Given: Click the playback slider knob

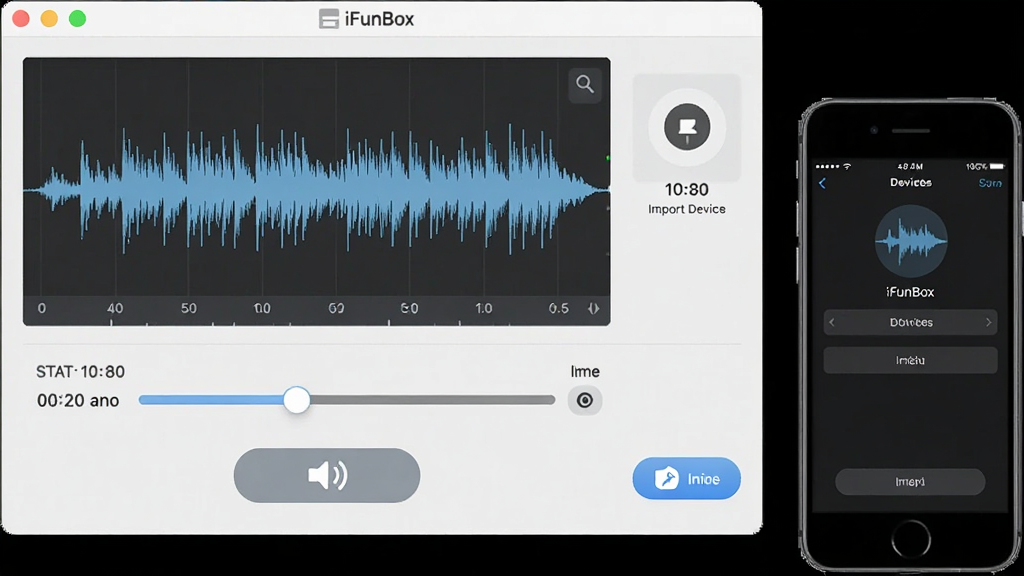Looking at the screenshot, I should coord(296,400).
